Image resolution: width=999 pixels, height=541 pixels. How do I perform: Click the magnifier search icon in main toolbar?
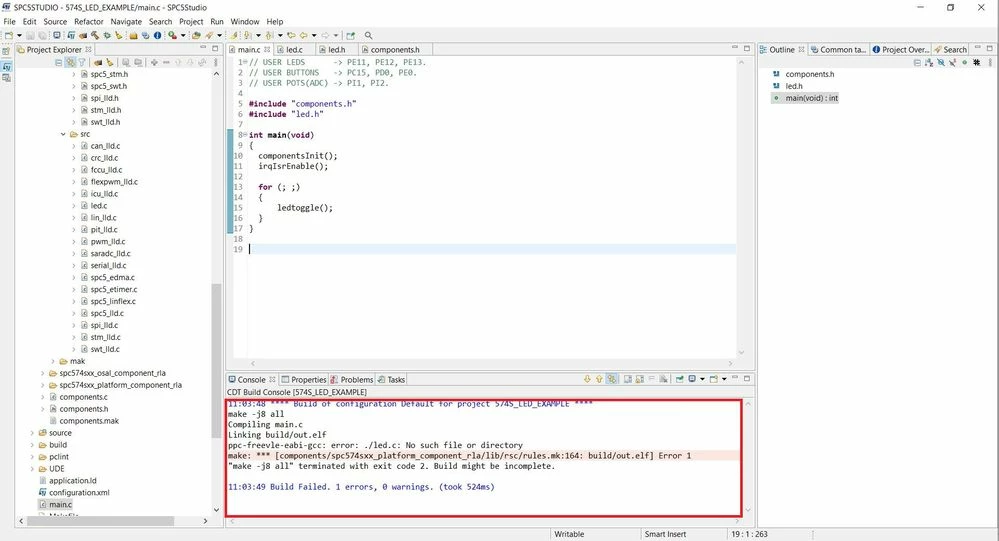tap(368, 35)
